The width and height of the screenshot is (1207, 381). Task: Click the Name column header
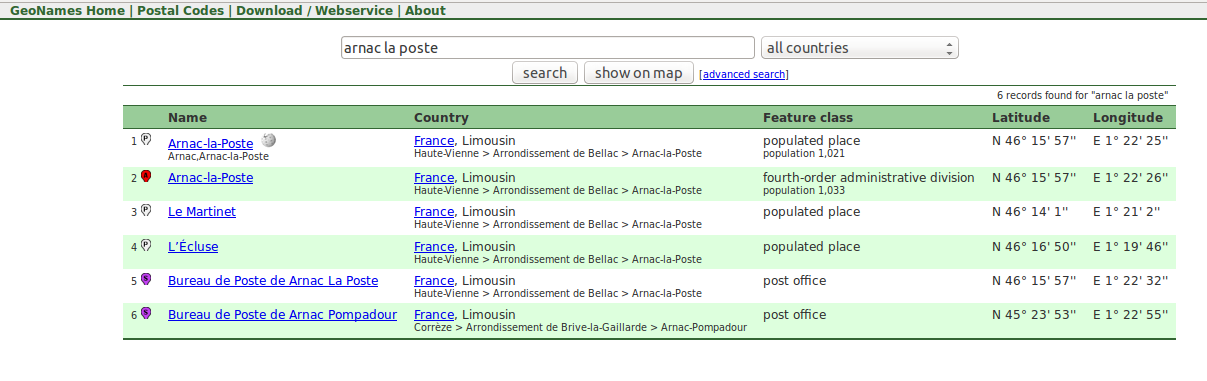click(x=187, y=117)
